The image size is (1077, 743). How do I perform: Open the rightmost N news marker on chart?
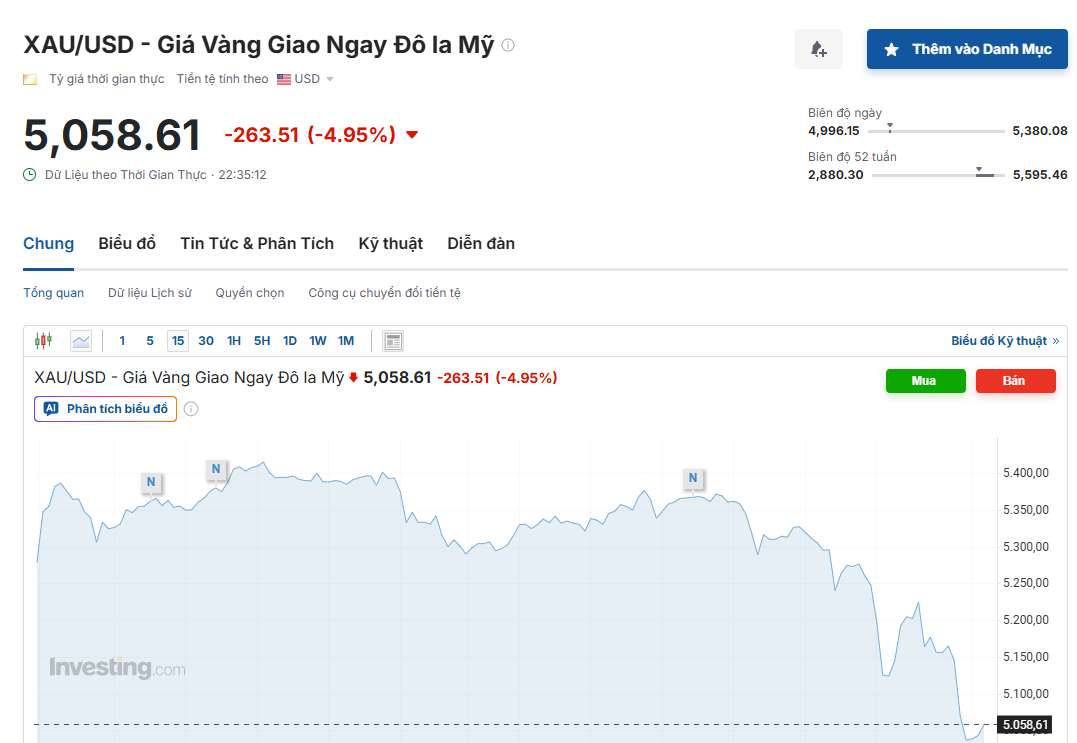point(693,478)
